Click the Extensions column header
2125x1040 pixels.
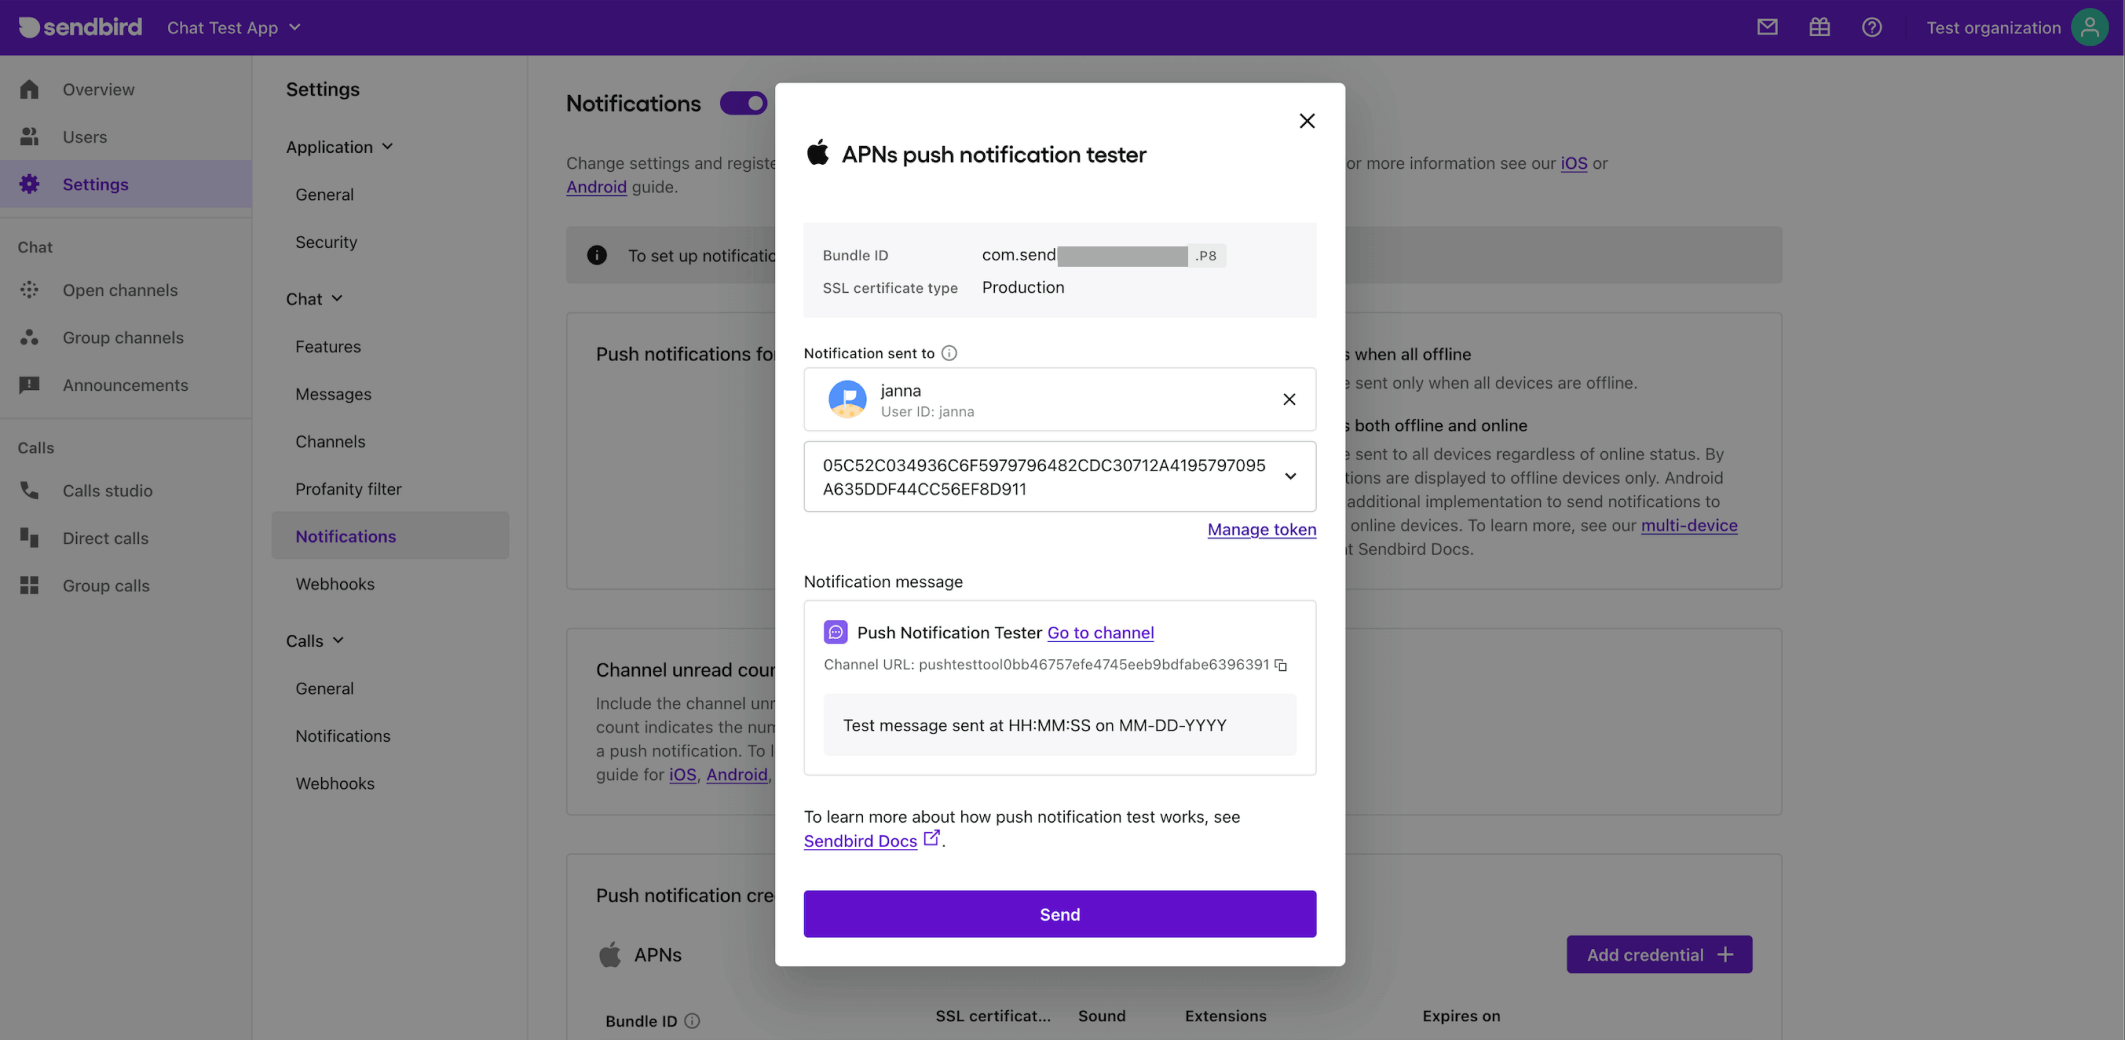tap(1225, 1015)
